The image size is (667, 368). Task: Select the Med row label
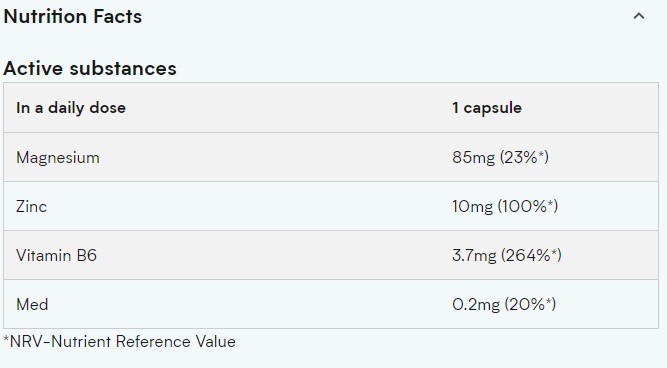(x=32, y=304)
